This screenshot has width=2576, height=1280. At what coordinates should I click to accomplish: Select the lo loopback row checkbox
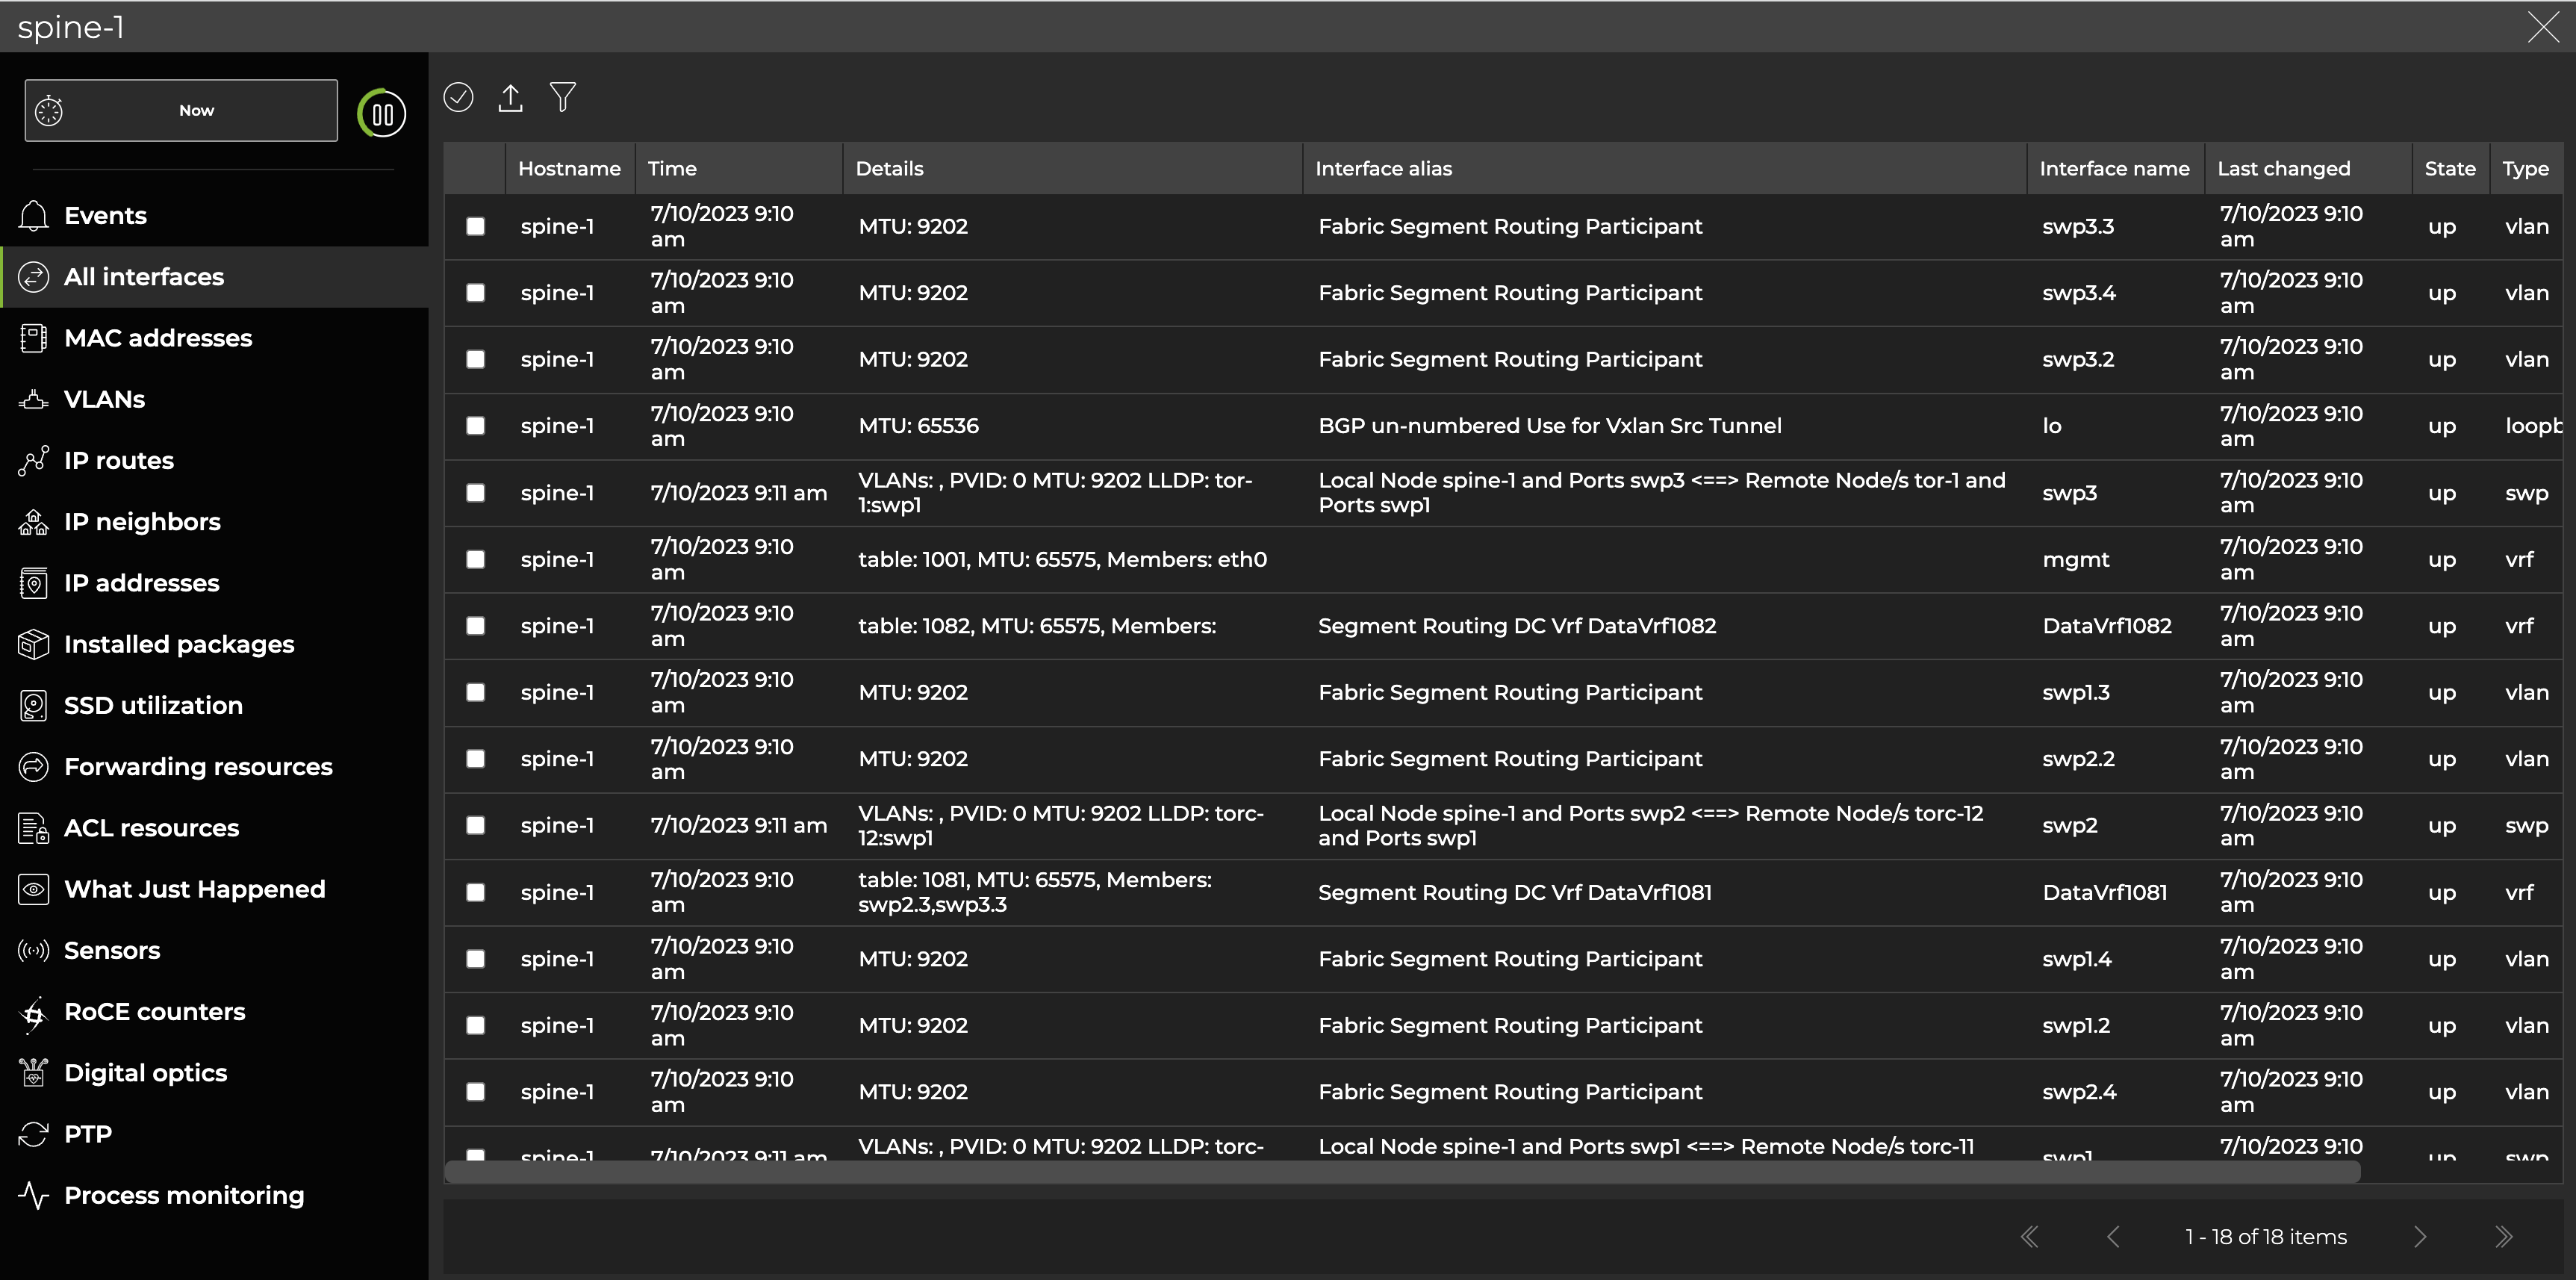[x=476, y=426]
